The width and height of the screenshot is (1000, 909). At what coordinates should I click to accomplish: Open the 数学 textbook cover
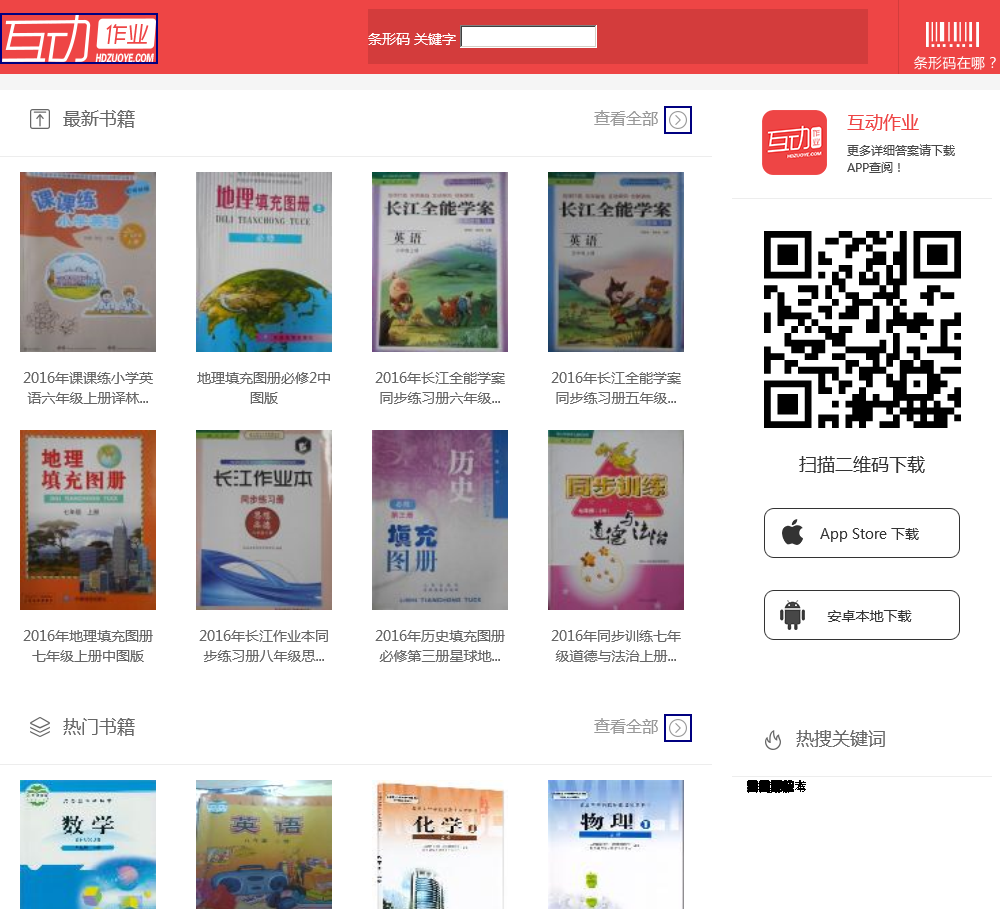point(88,844)
